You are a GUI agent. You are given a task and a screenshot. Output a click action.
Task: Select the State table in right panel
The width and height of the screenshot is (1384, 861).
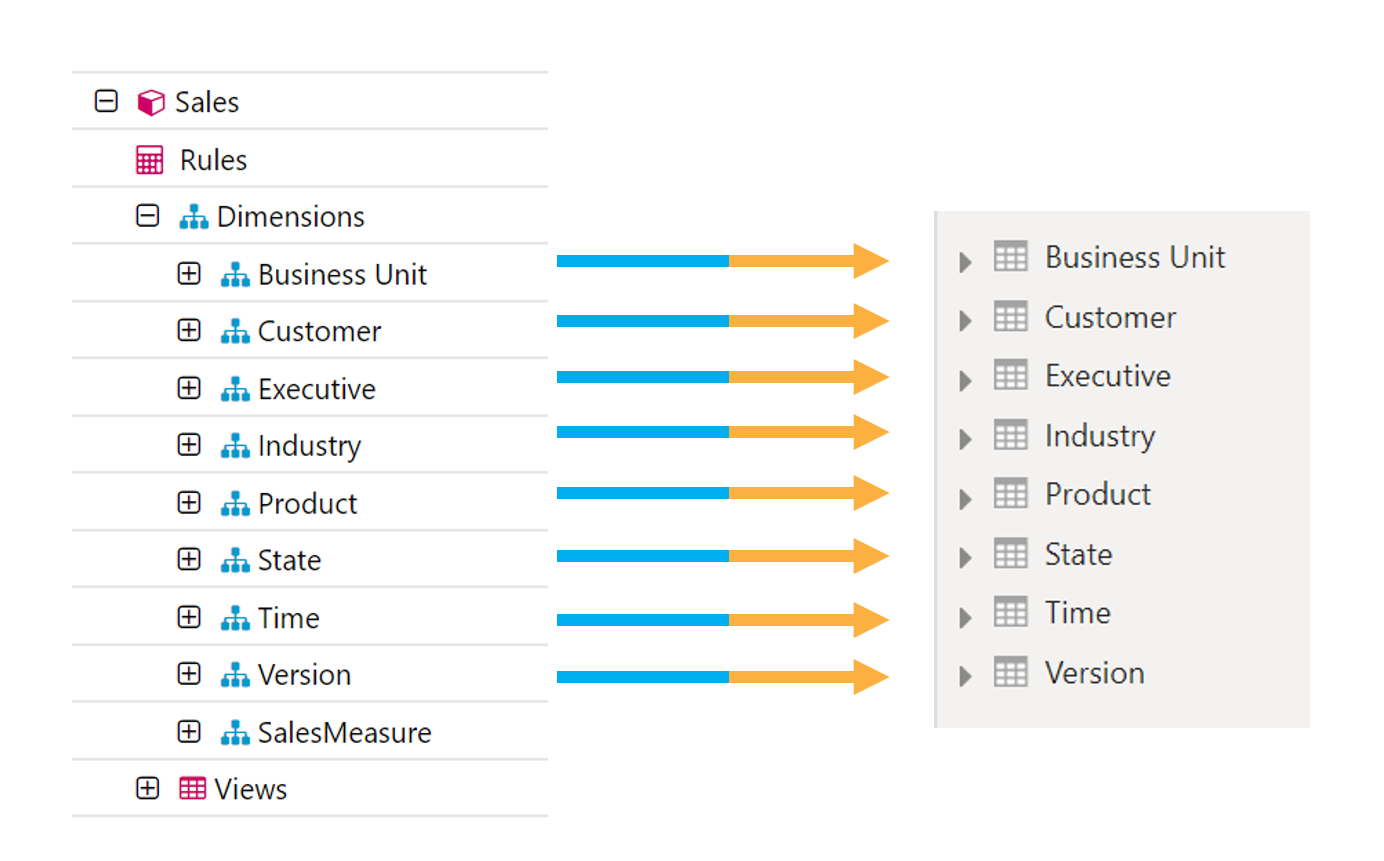(x=1078, y=554)
